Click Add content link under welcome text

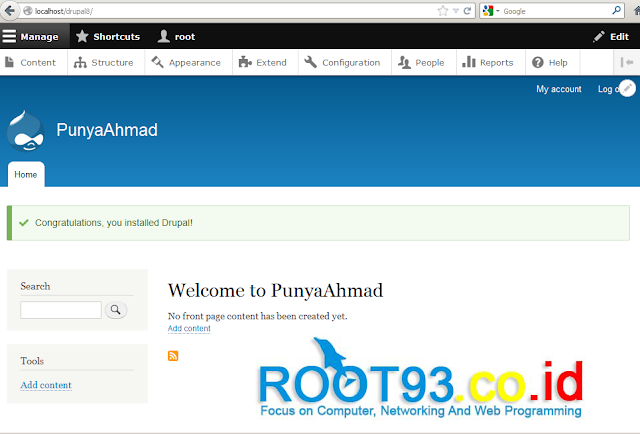[x=189, y=328]
